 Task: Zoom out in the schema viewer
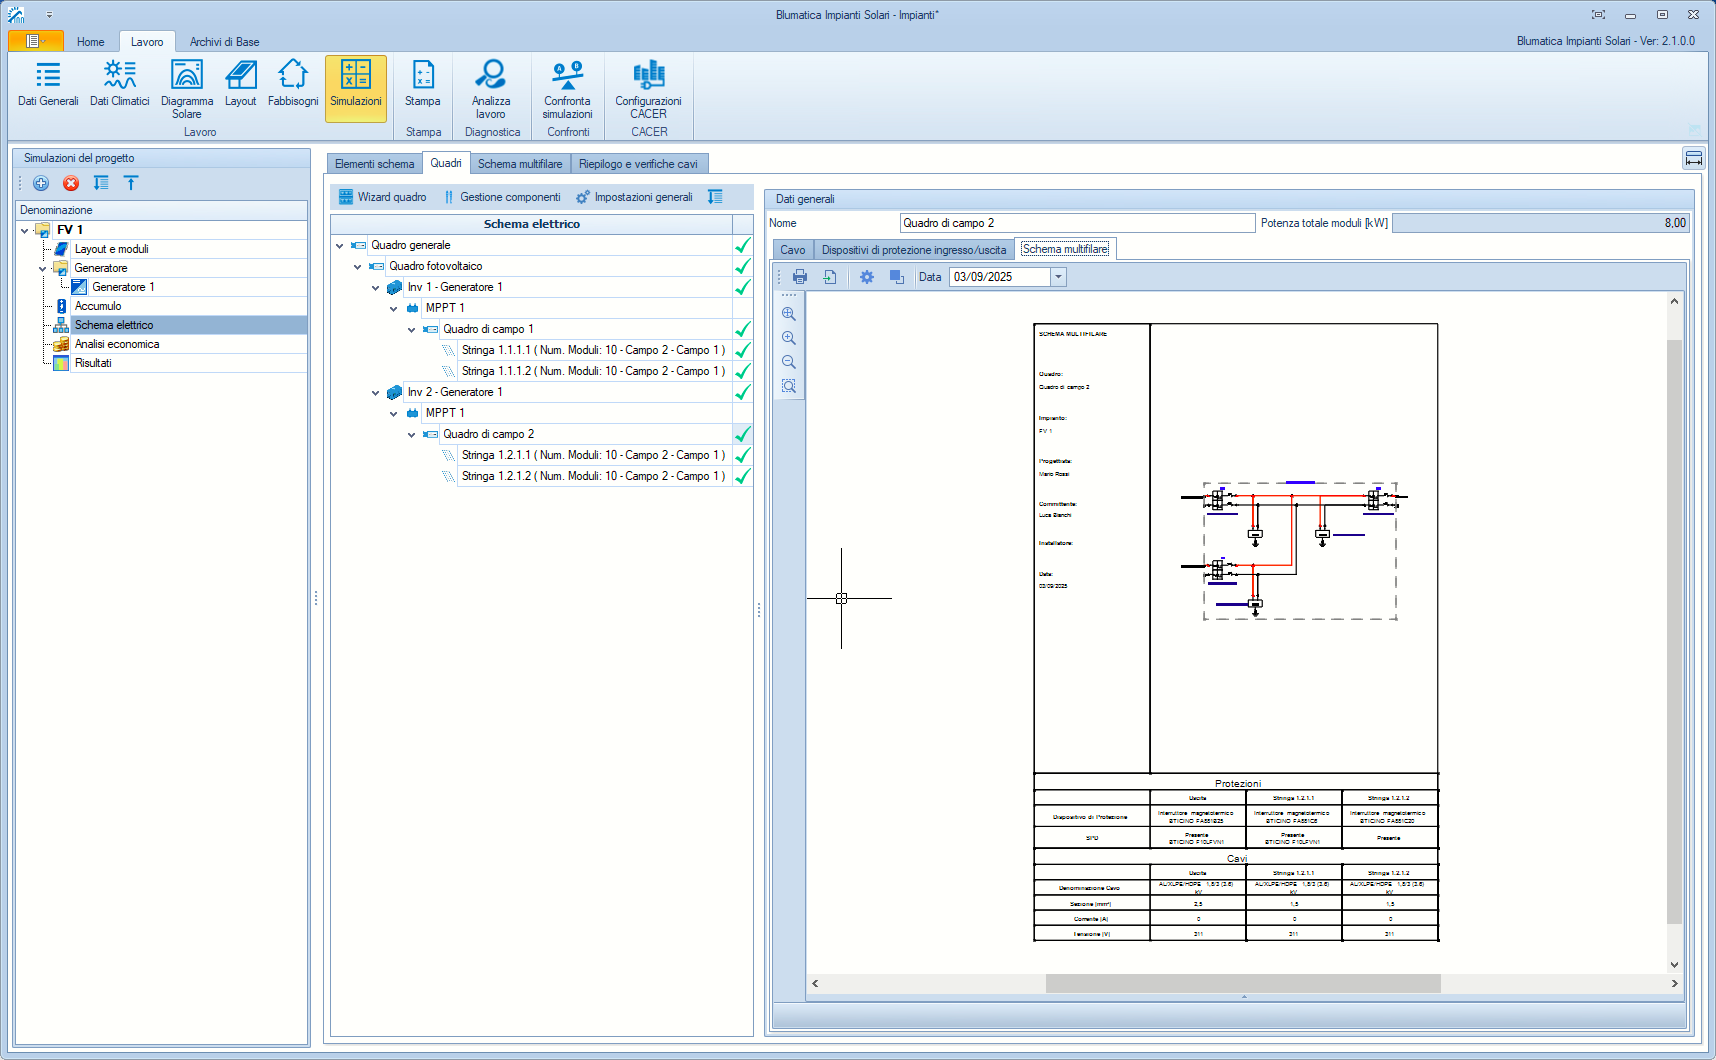point(789,362)
